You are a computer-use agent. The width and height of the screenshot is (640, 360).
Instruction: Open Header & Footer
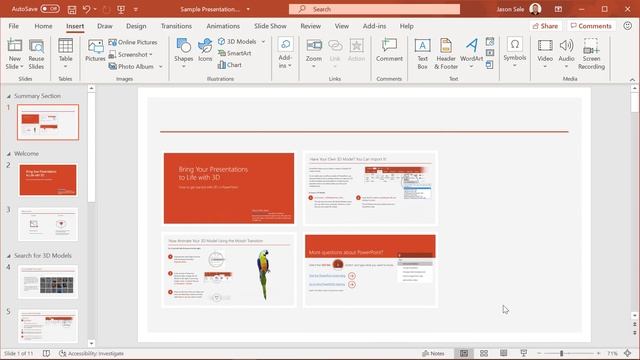click(446, 54)
